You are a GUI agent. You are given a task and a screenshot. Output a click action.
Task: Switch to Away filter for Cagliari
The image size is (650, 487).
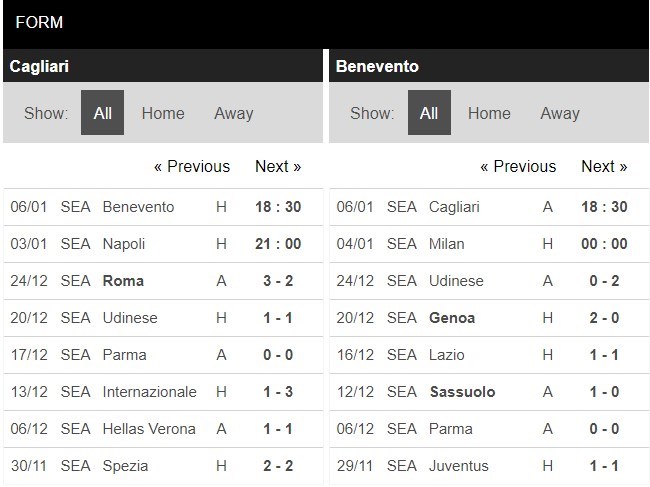click(233, 113)
